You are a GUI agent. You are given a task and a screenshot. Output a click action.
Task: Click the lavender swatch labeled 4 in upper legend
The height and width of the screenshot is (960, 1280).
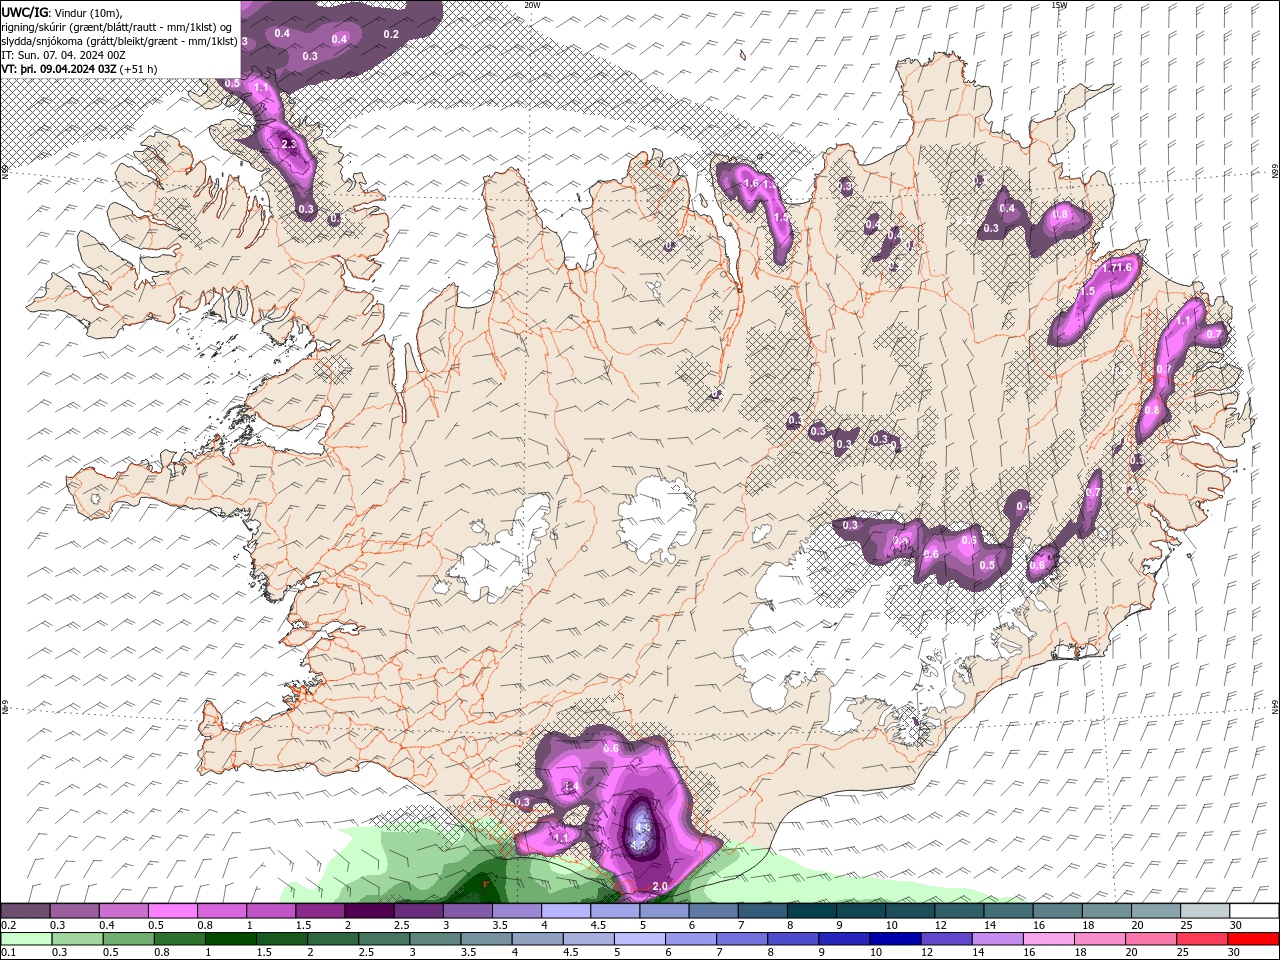click(x=565, y=911)
